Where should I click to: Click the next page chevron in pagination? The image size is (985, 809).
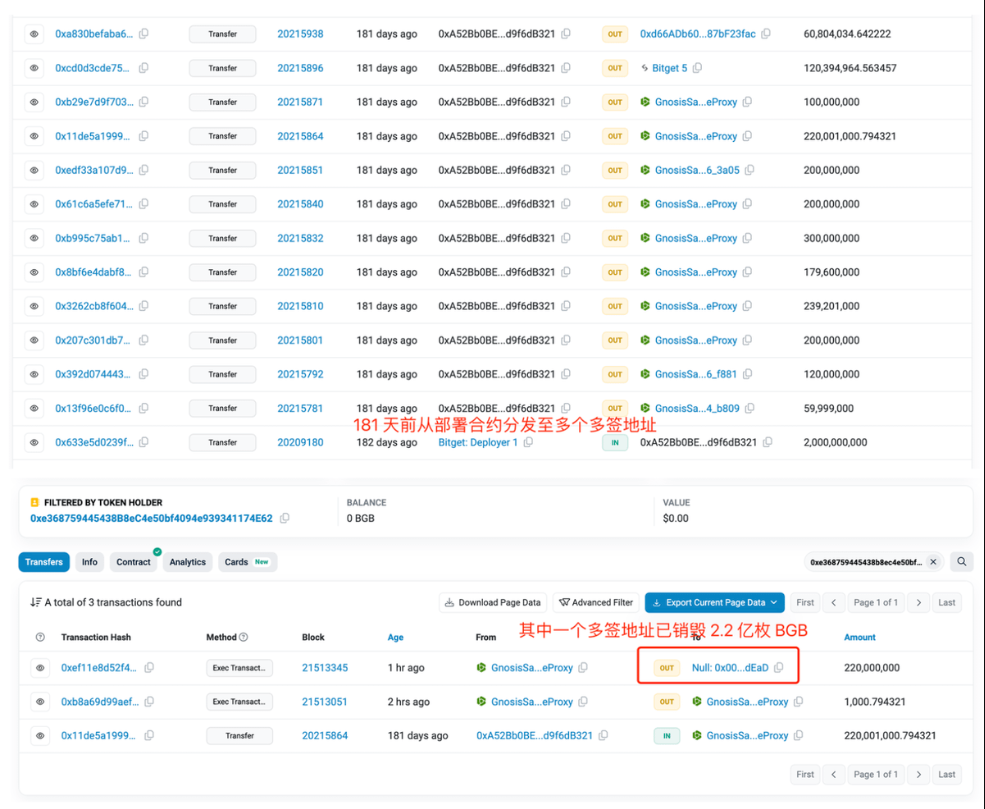pos(919,602)
